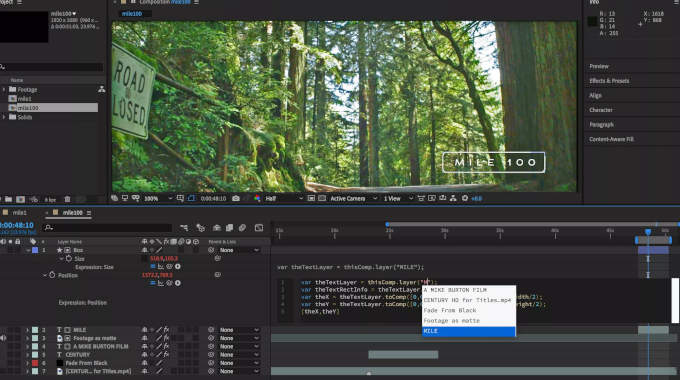The width and height of the screenshot is (680, 380).
Task: Click the expression pick whip for Size
Action: (170, 267)
